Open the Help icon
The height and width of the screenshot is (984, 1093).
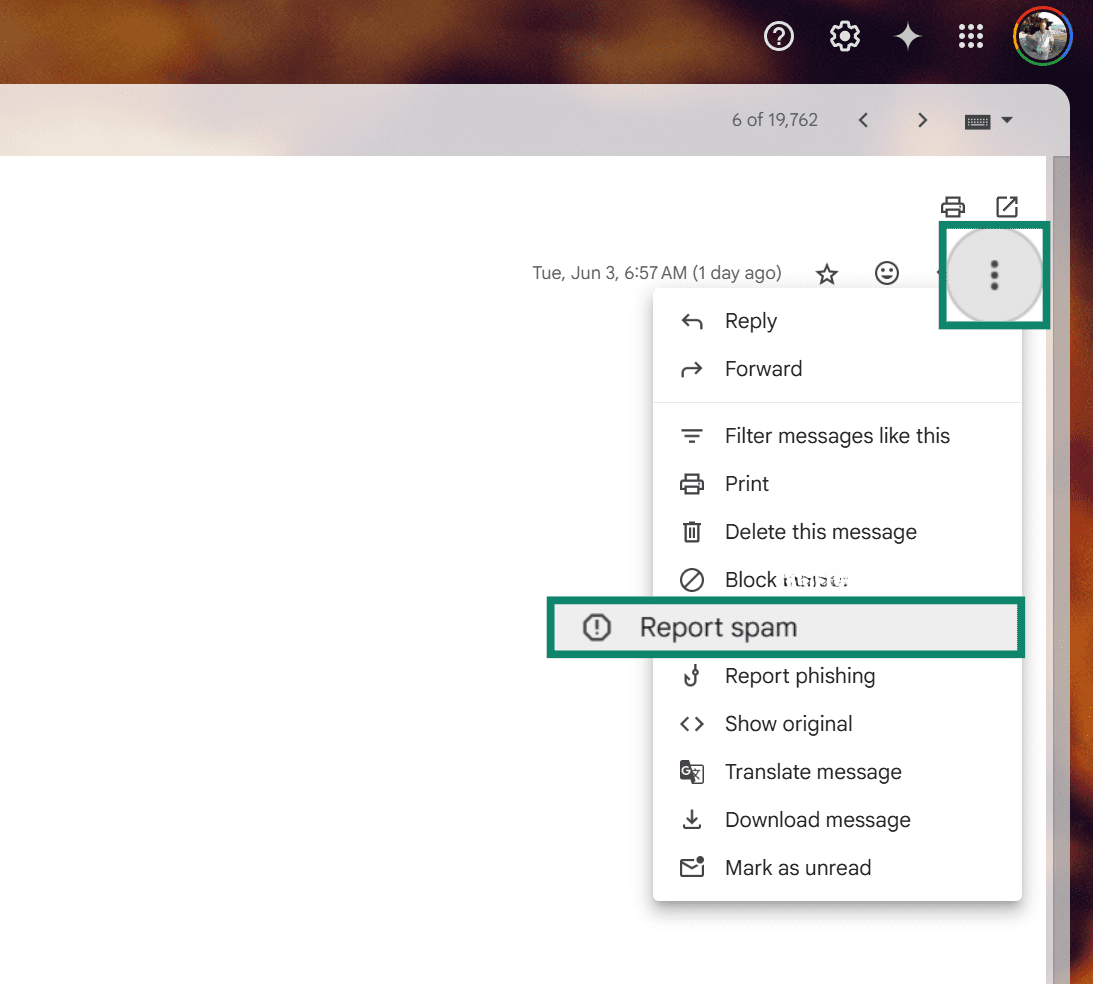pos(778,36)
